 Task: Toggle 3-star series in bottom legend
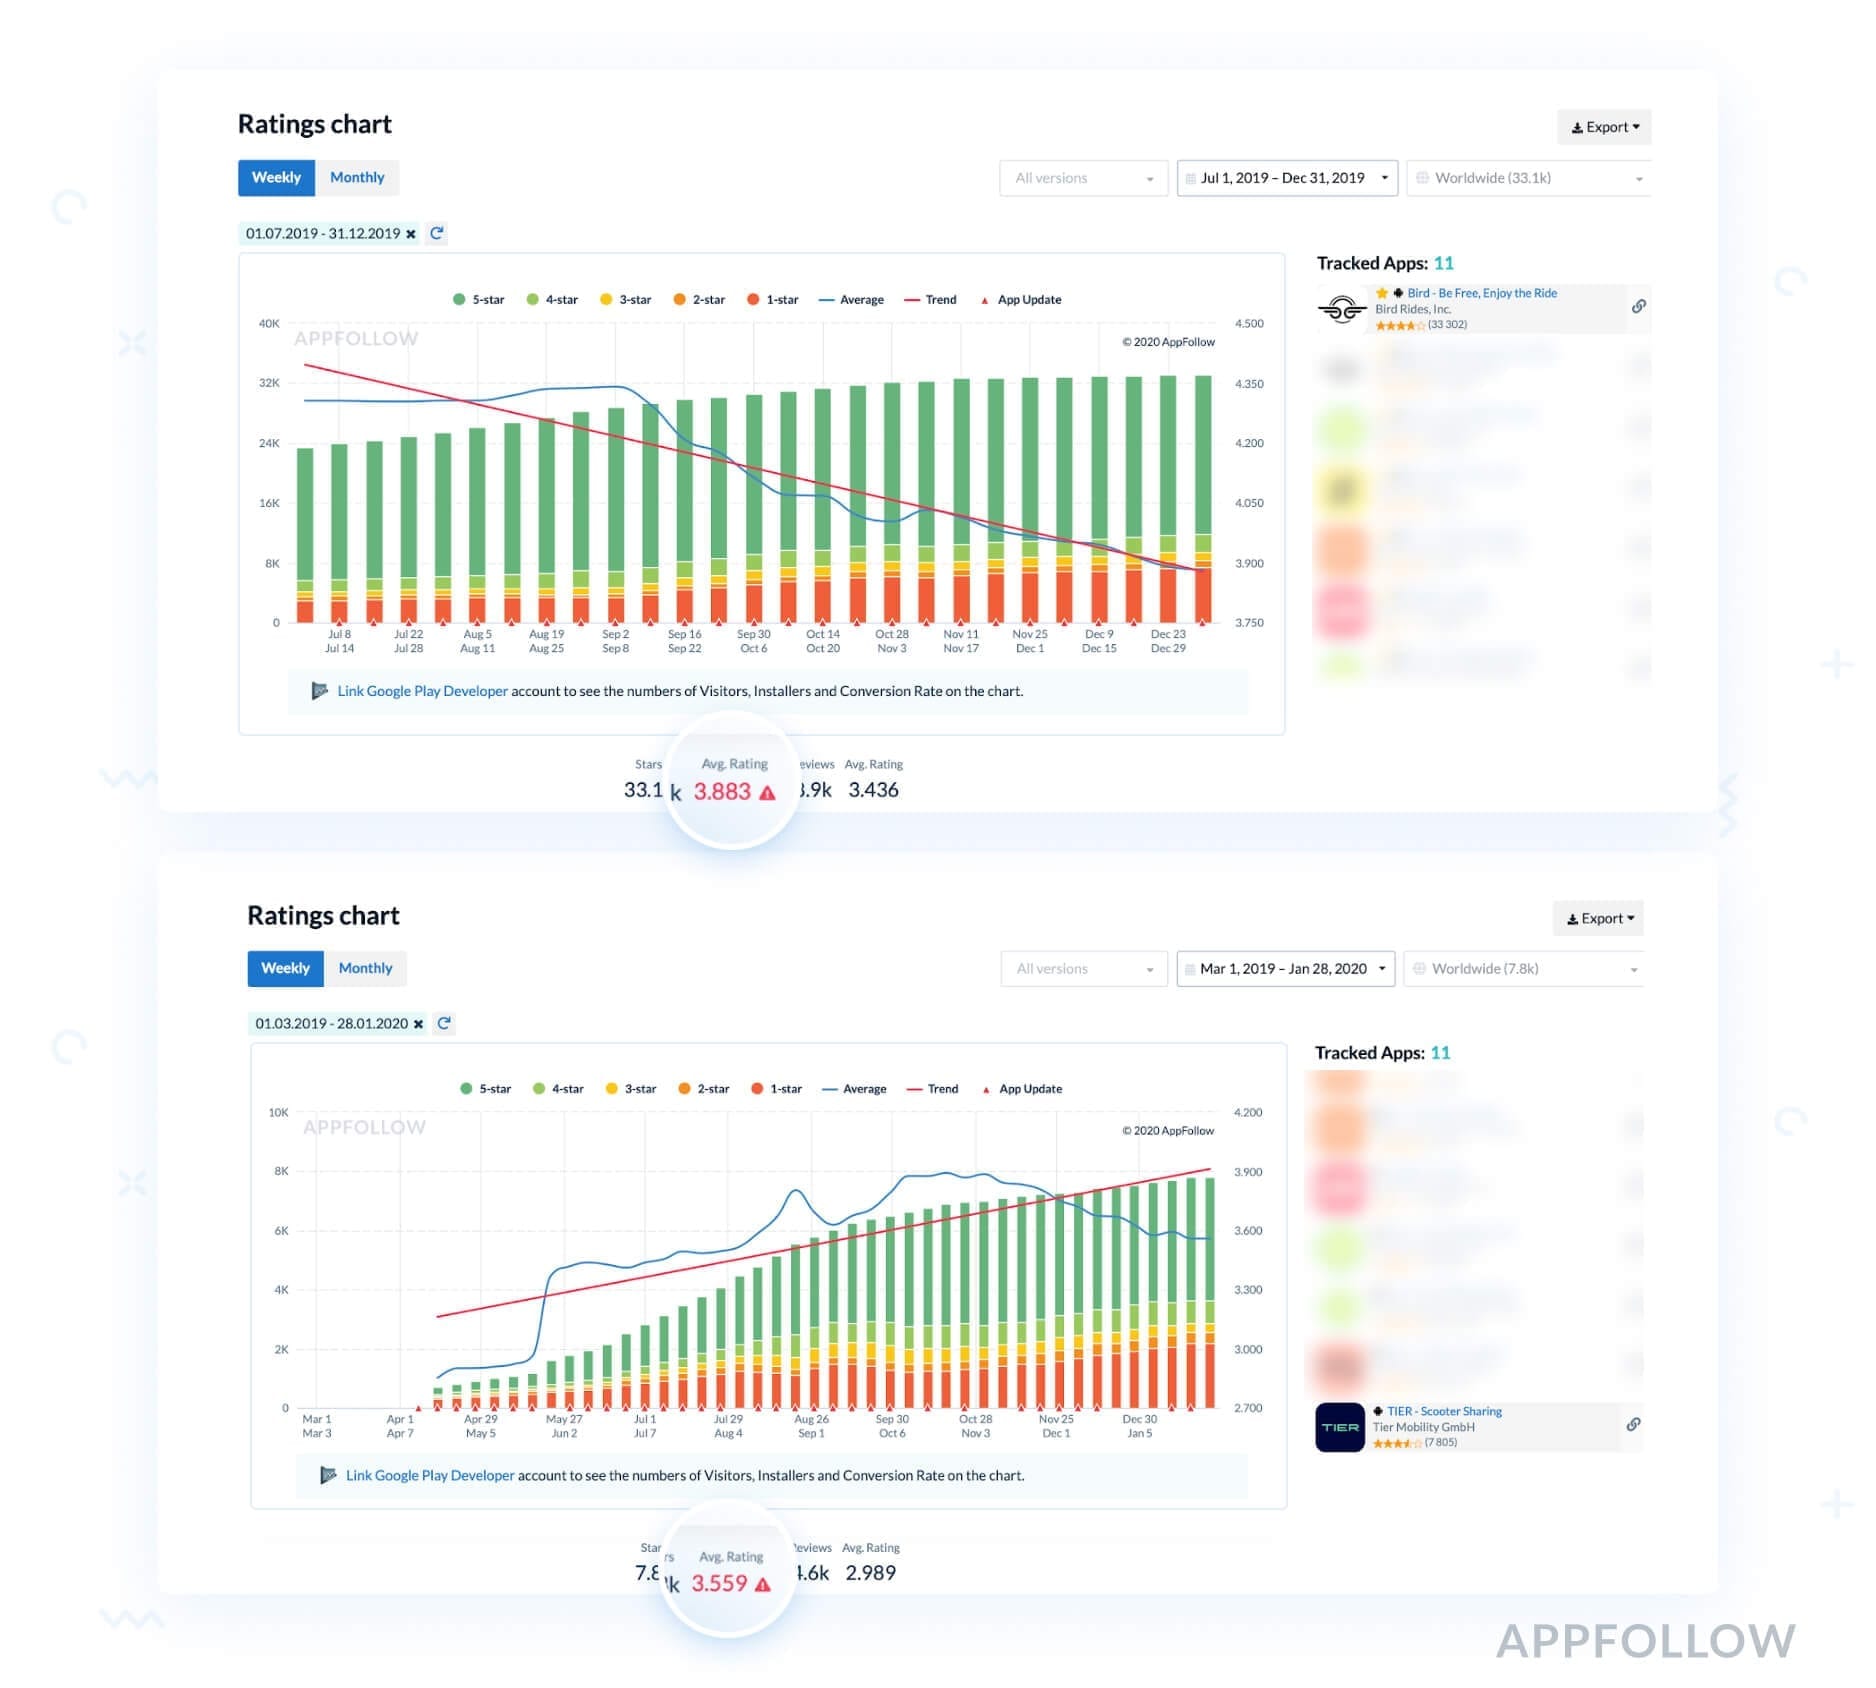tap(631, 1089)
